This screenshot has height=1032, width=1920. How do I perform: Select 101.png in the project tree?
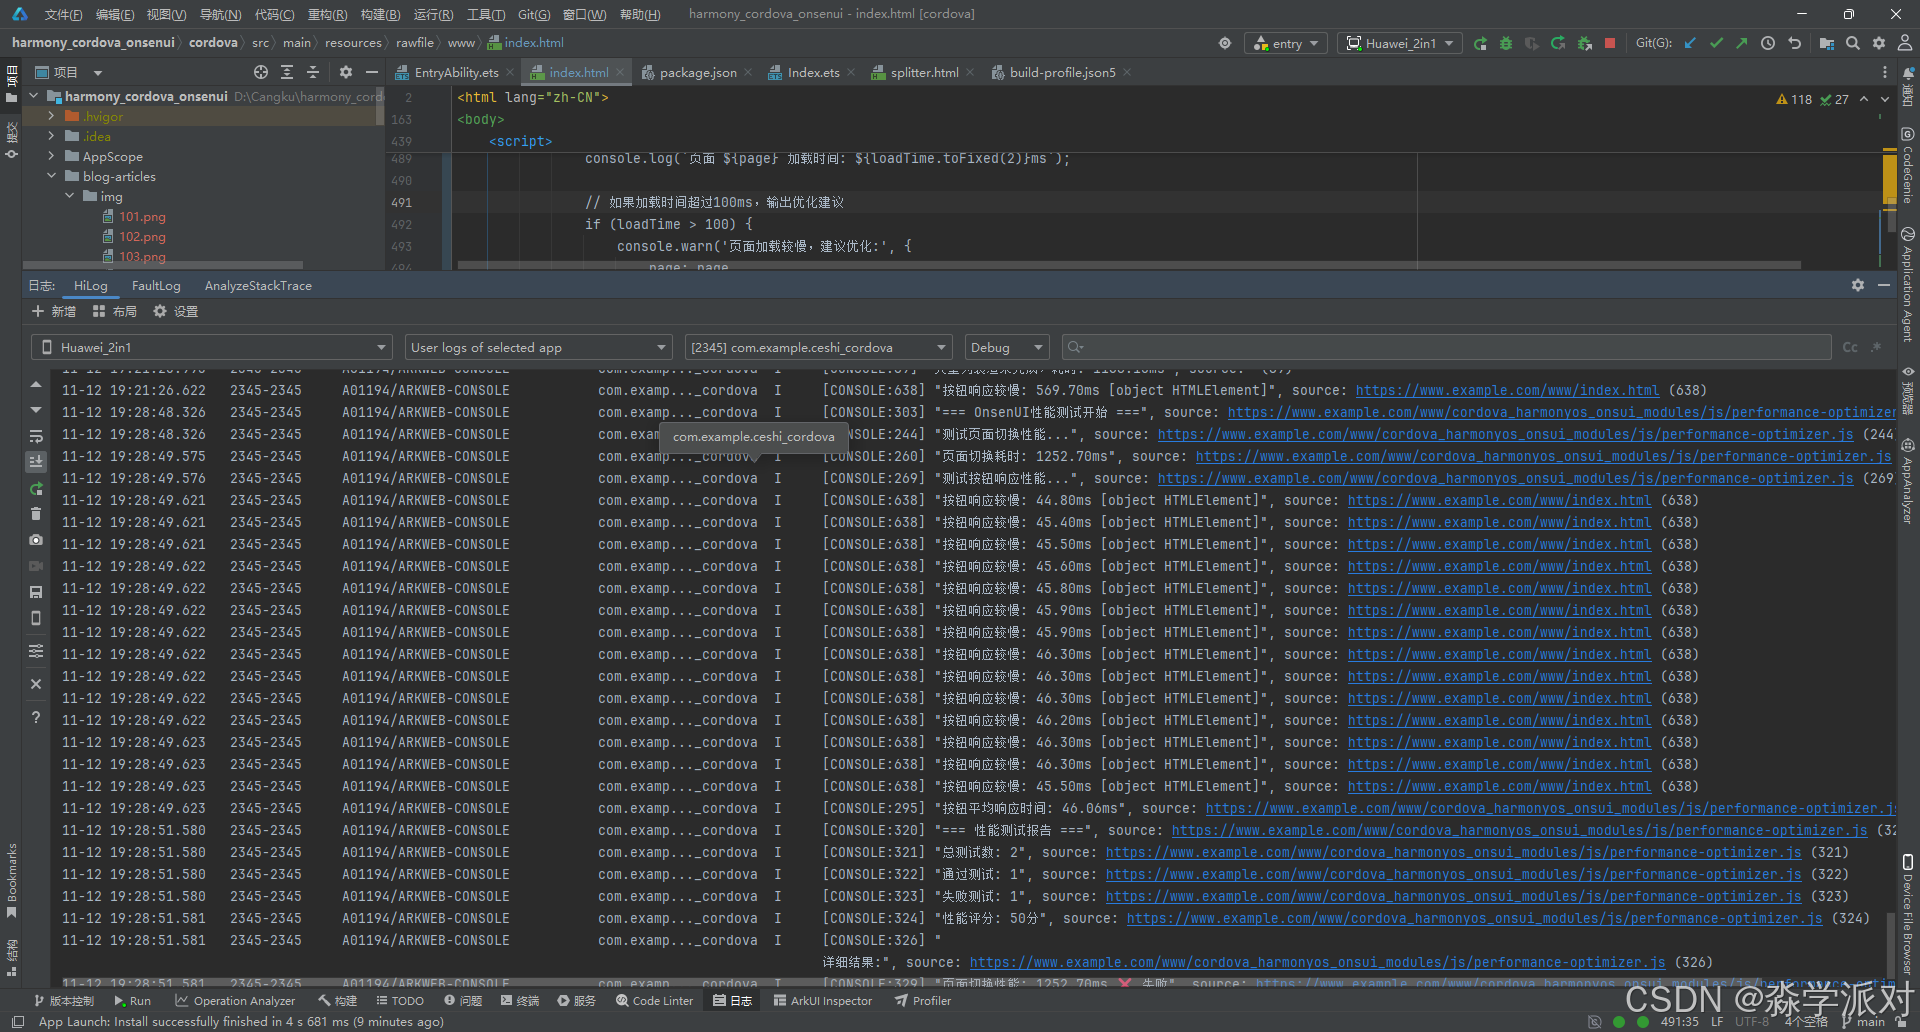tap(142, 216)
